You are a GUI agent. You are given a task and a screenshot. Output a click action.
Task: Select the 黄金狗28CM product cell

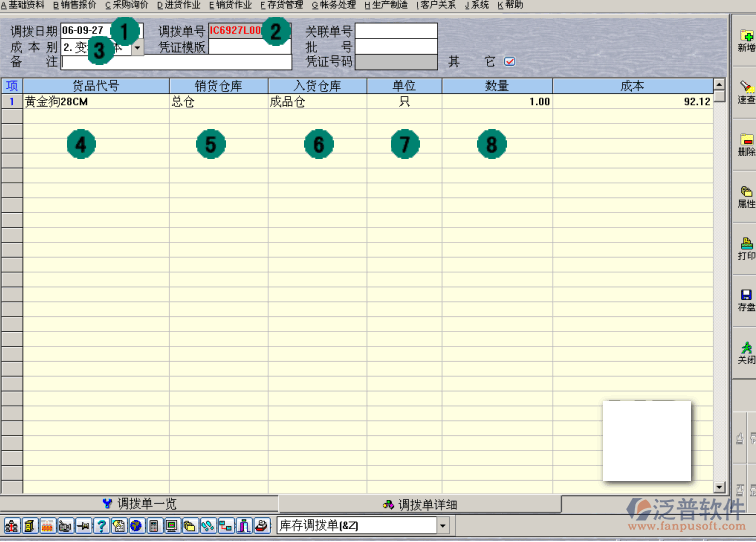click(95, 102)
